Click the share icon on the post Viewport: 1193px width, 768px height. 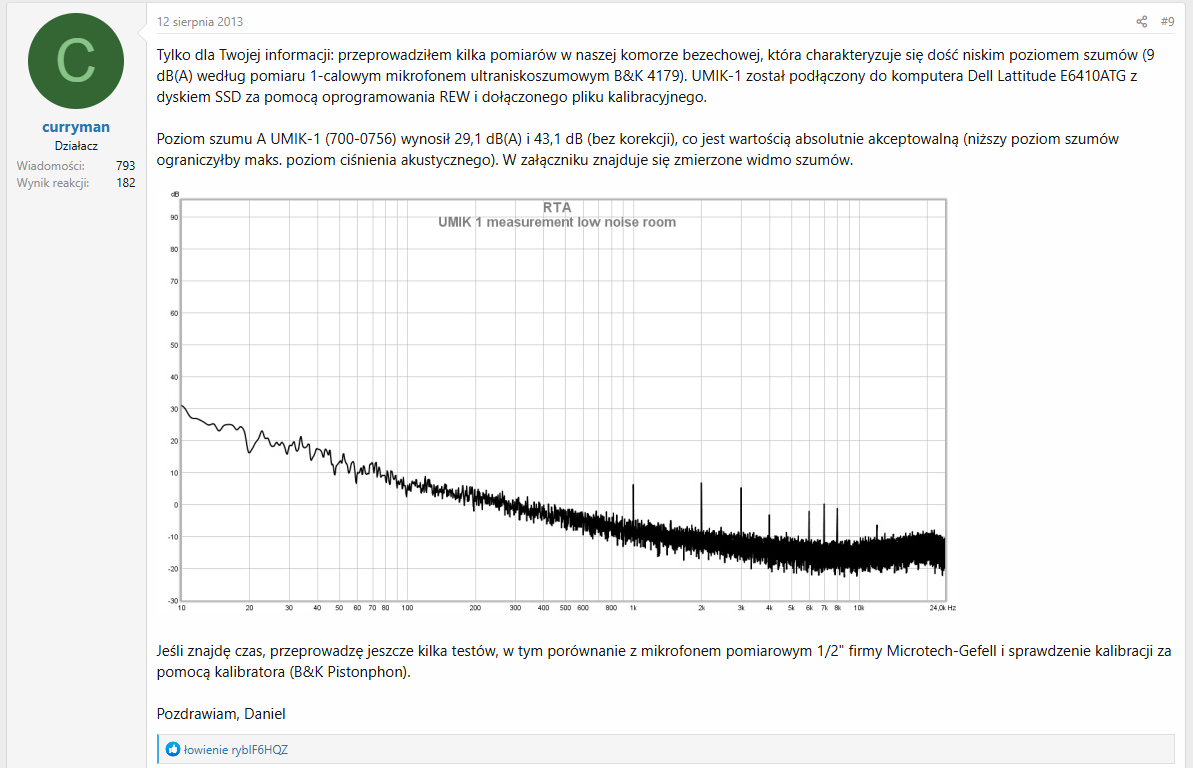click(1141, 22)
